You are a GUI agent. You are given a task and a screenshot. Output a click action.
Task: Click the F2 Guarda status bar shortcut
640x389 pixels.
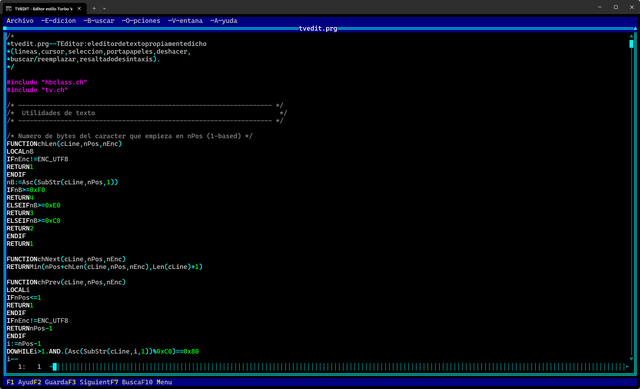click(51, 382)
